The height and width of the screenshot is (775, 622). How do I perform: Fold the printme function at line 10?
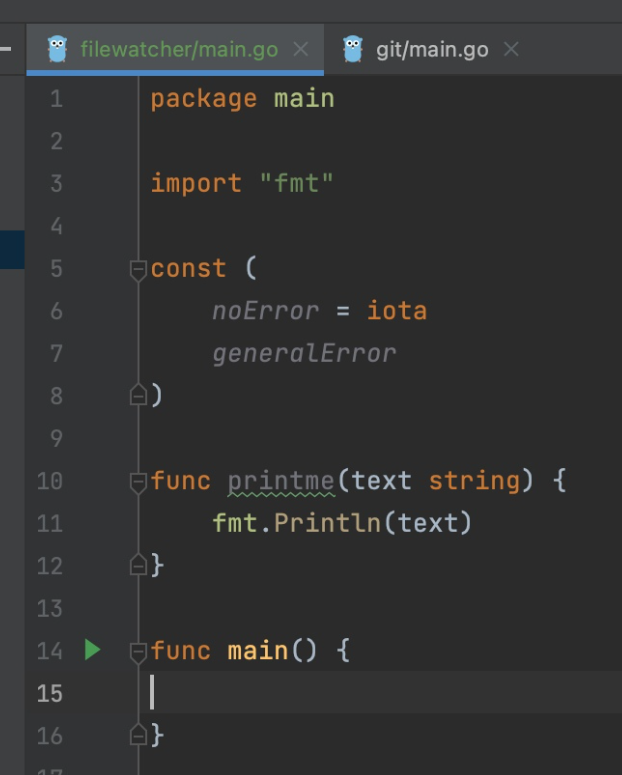(x=139, y=482)
